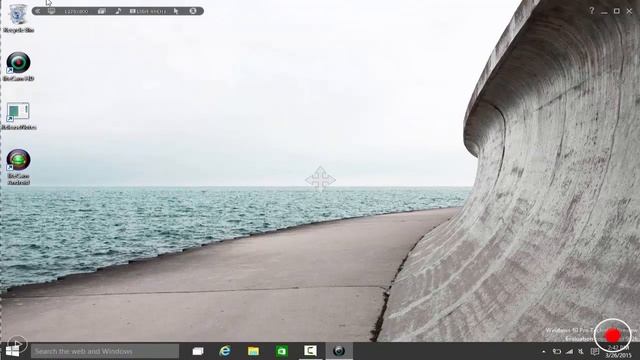Open the network signal tray icon
640x360 pixels.
(x=569, y=351)
